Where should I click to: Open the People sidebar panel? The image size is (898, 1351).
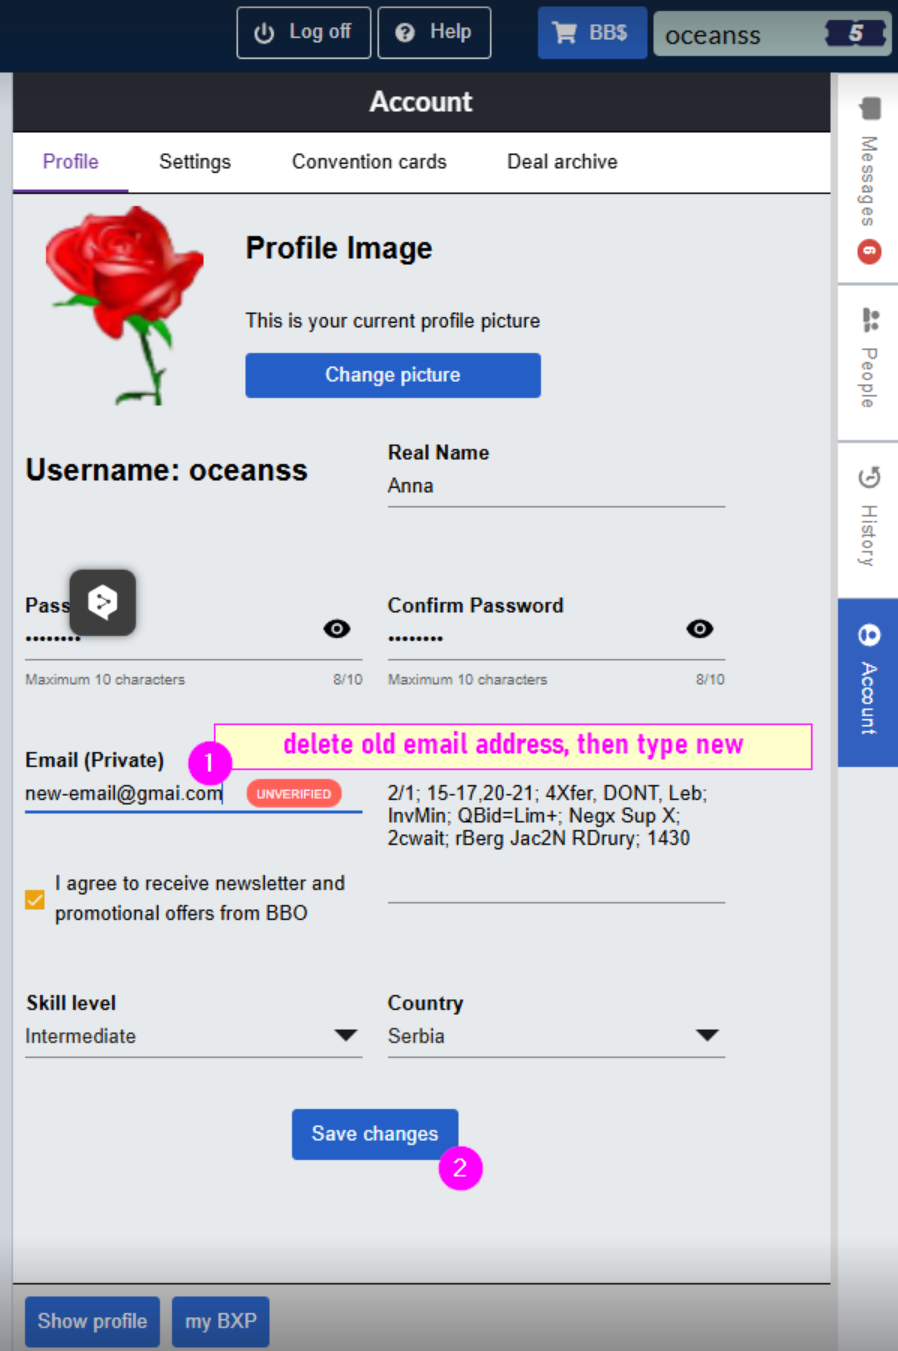tap(868, 362)
